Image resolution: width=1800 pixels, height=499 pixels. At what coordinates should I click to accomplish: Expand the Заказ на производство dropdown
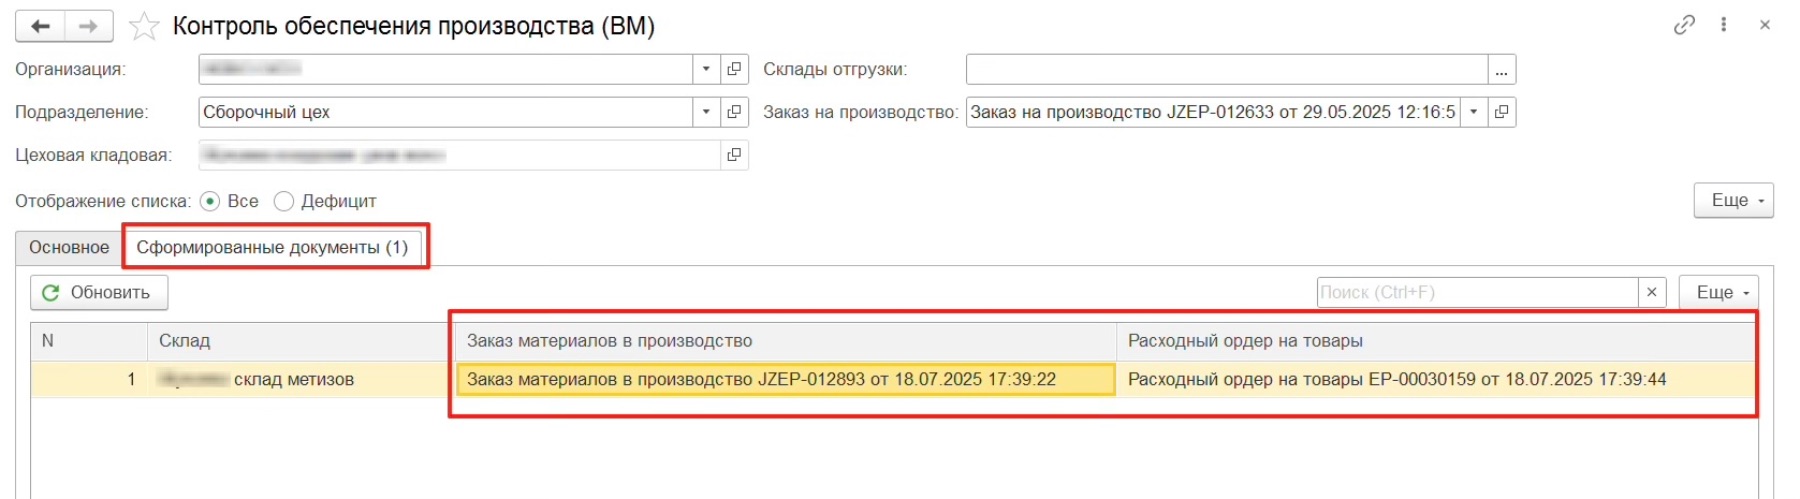[1473, 112]
